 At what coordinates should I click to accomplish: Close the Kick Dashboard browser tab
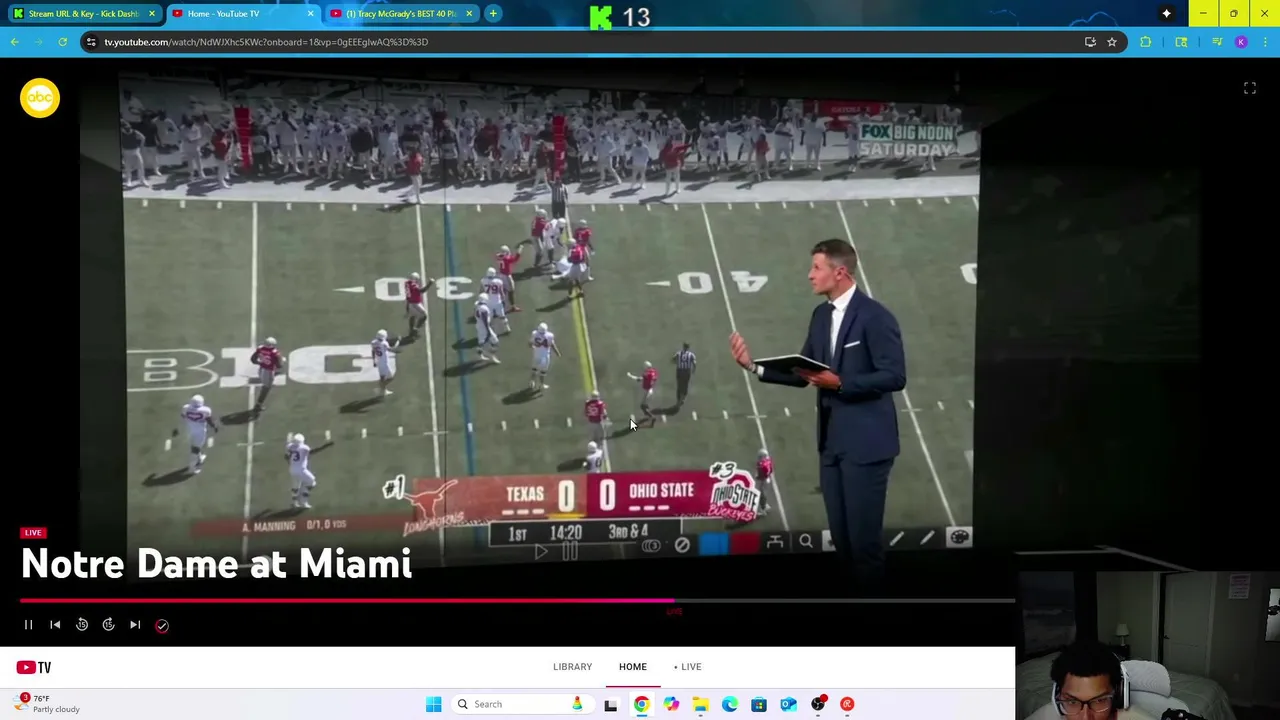152,14
